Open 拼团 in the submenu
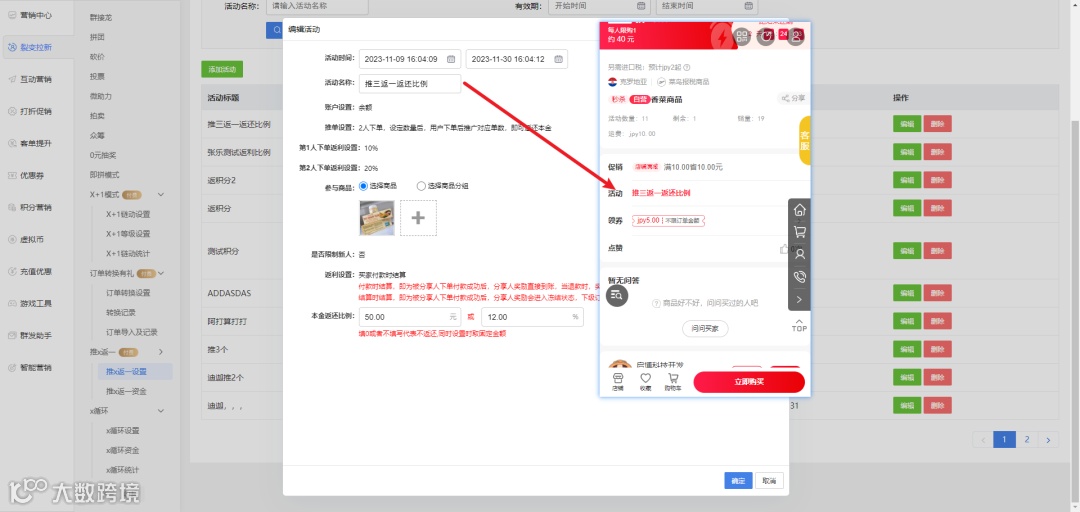1080x512 pixels. point(97,37)
